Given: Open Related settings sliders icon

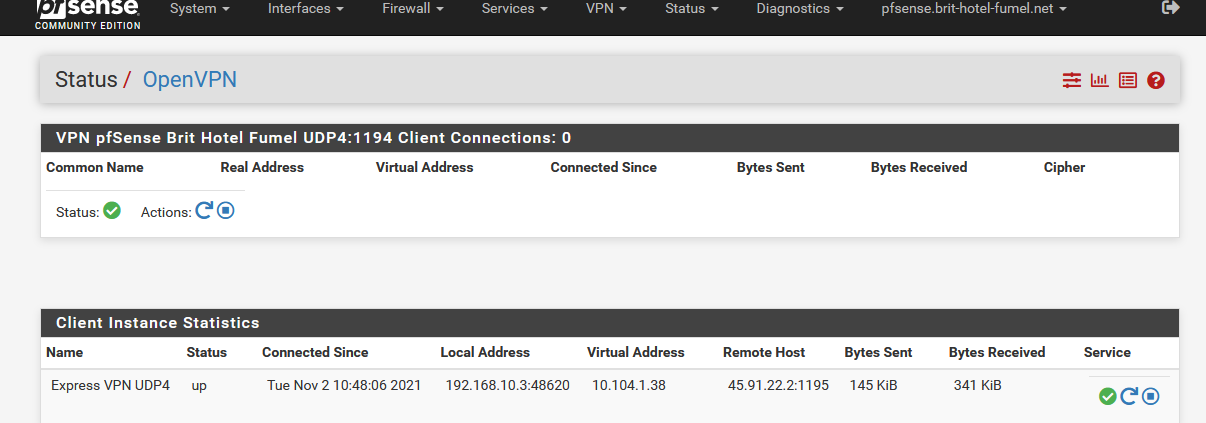Looking at the screenshot, I should click(x=1072, y=80).
